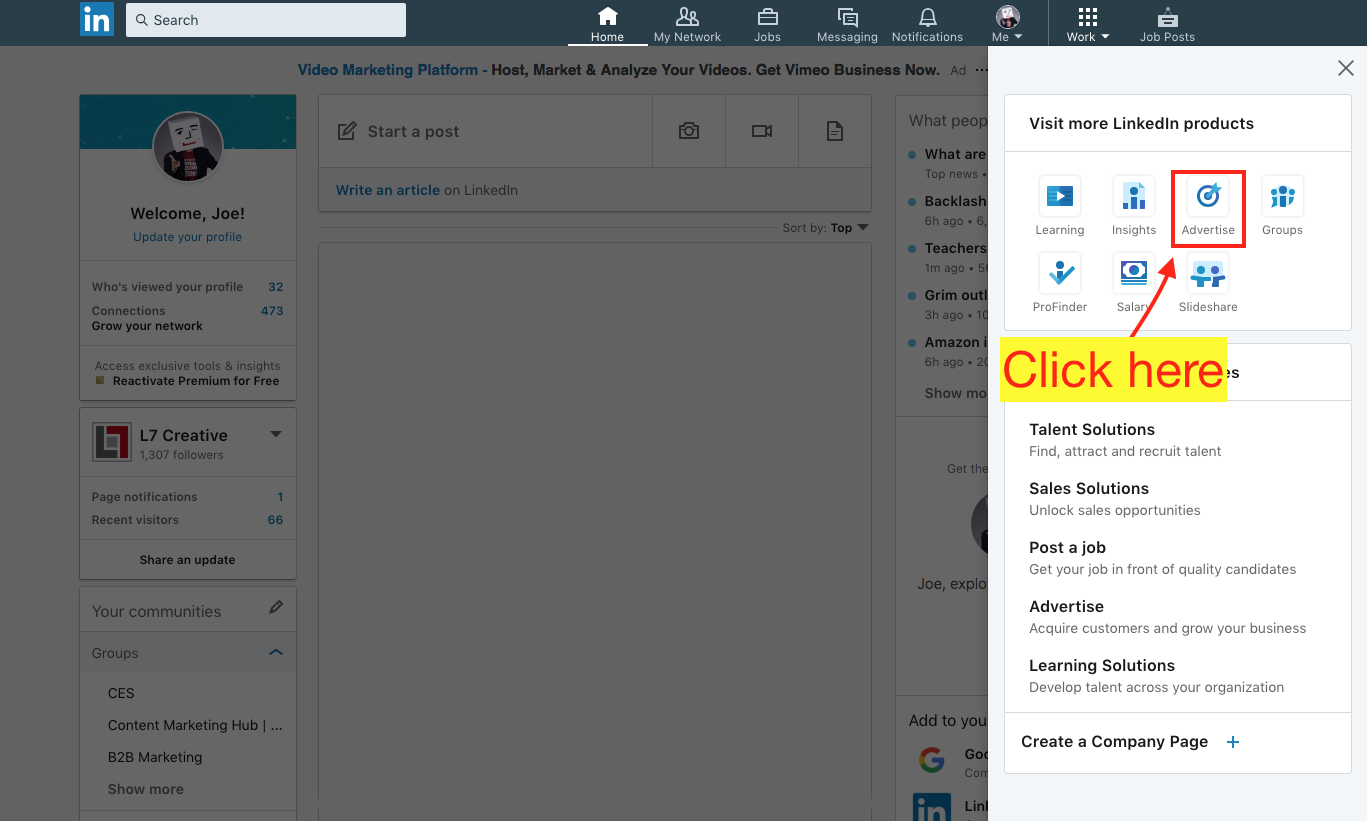Close the Work side panel

1346,68
